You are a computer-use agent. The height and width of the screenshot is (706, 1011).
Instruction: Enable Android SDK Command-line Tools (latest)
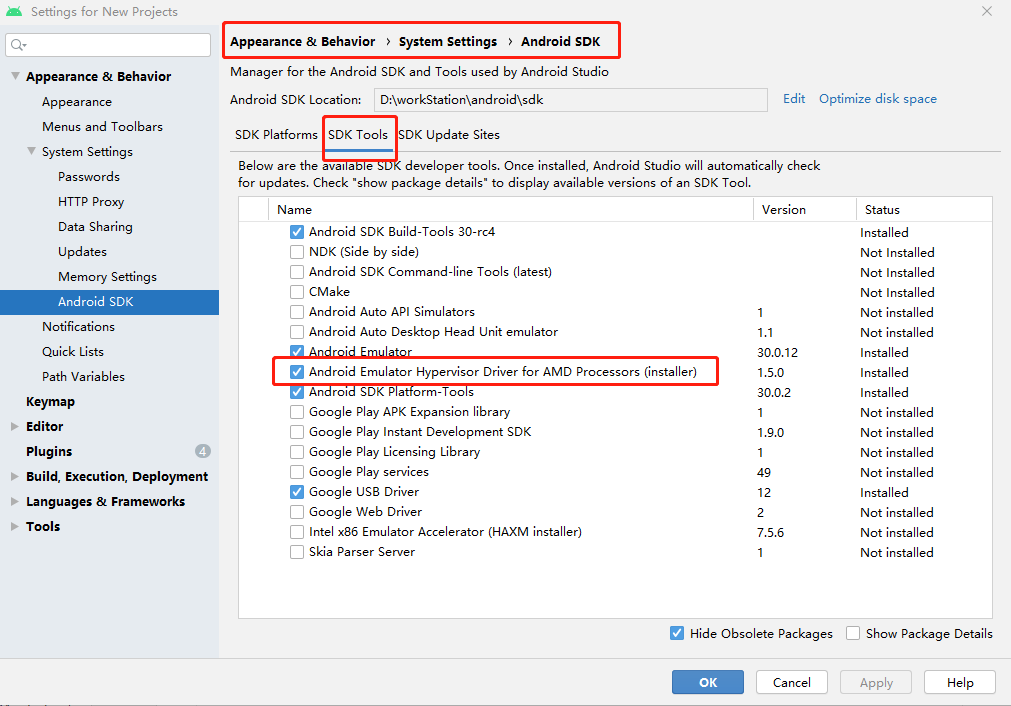(297, 271)
